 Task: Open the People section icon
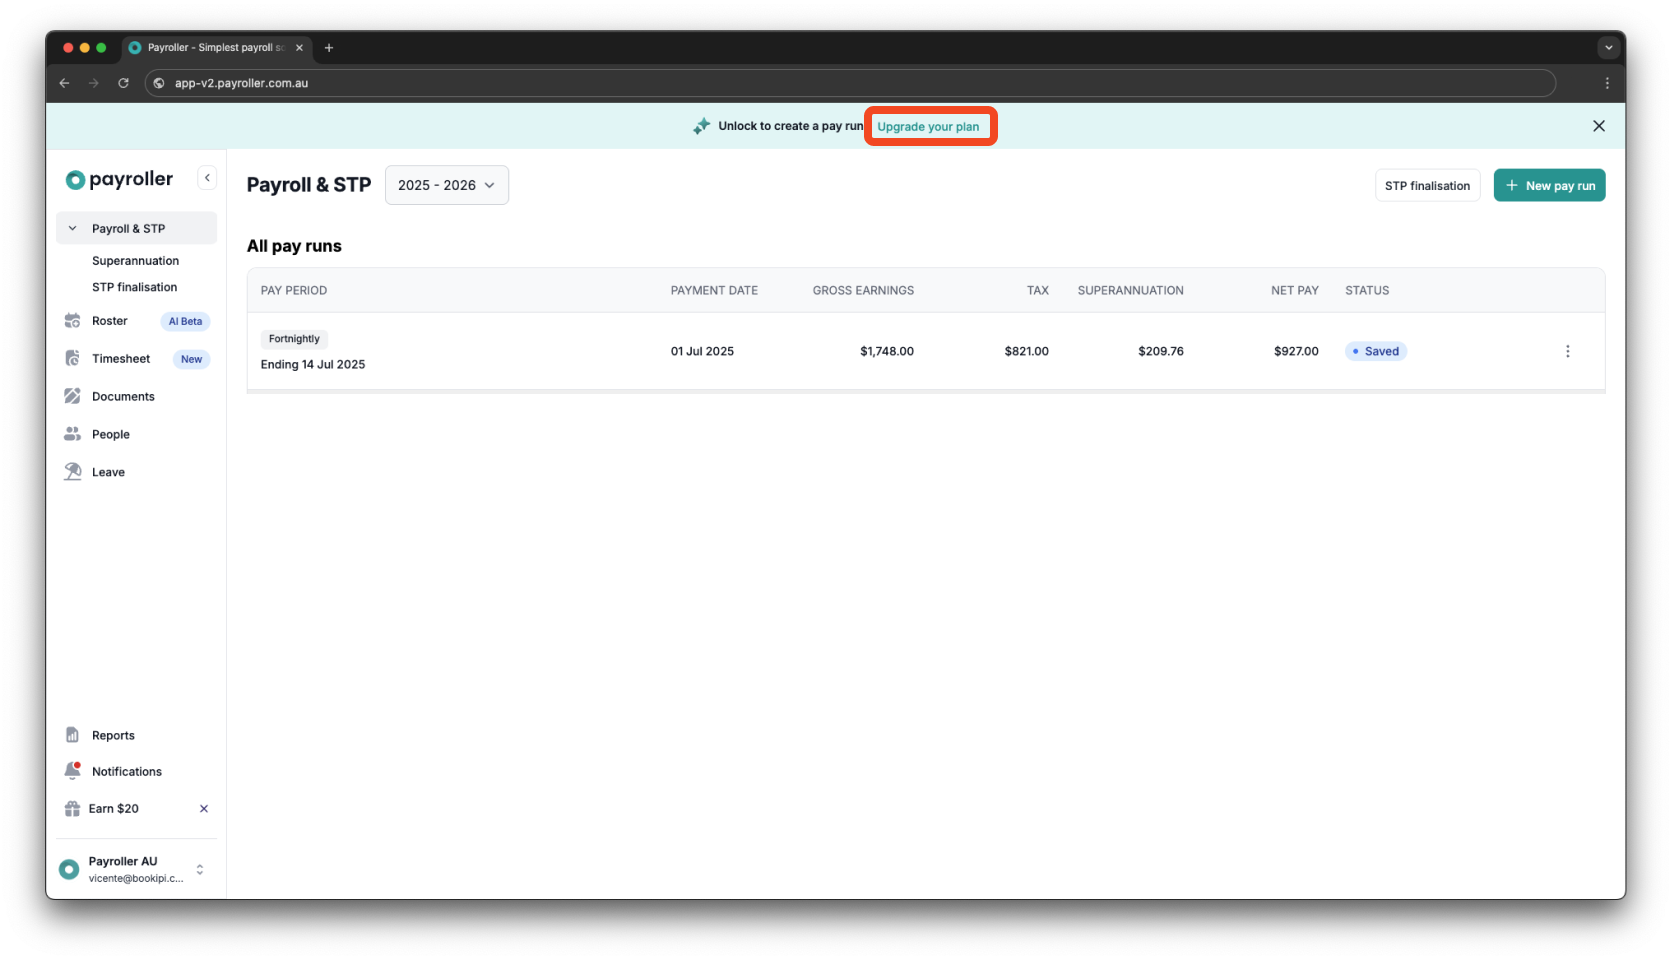point(72,433)
